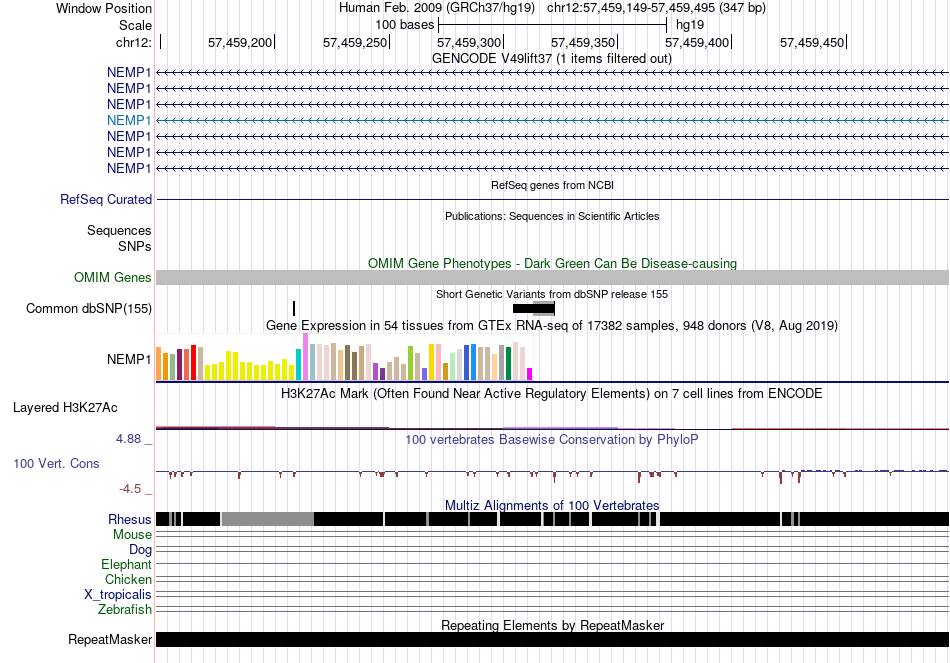950x663 pixels.
Task: Click the Mouse alignment label
Action: point(132,535)
